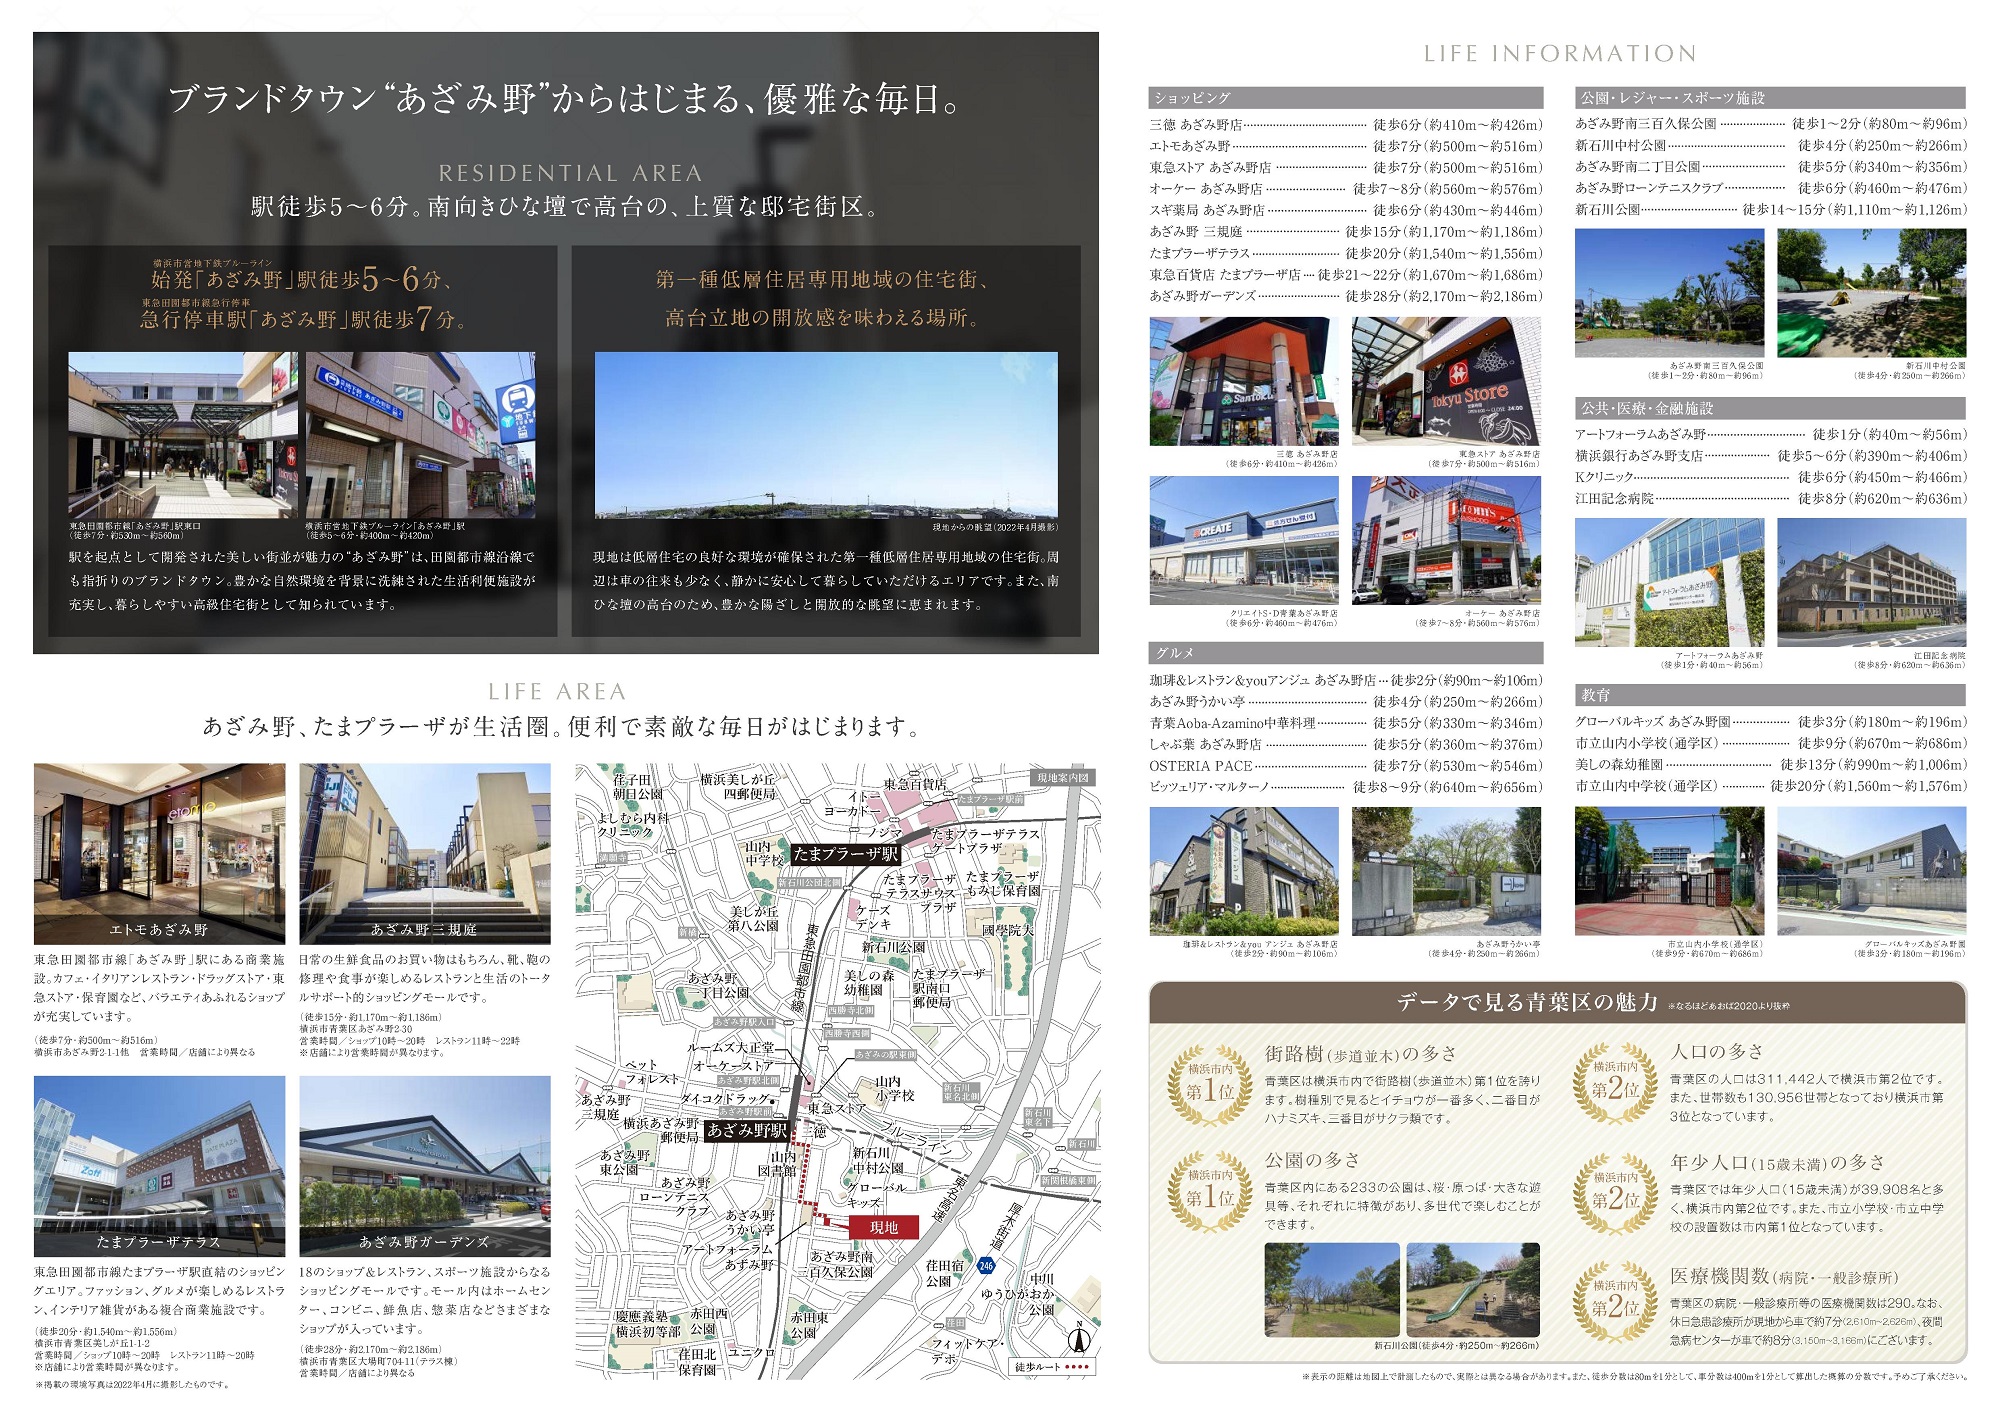Select the 公園・レジャー・スポーツ施設 section header
This screenshot has height=1414, width=2000.
click(x=1770, y=98)
